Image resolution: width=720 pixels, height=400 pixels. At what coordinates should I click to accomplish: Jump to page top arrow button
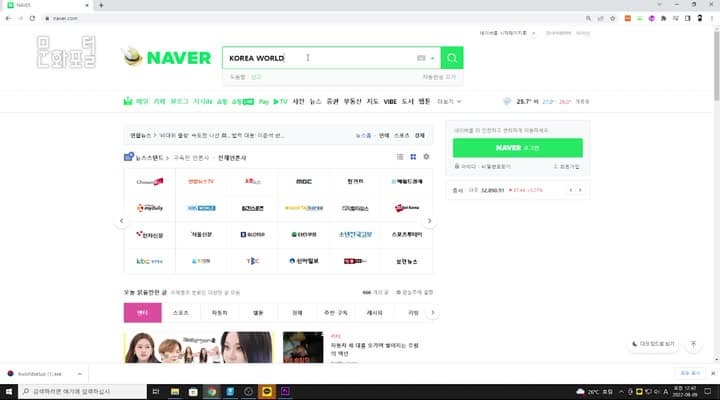click(693, 344)
